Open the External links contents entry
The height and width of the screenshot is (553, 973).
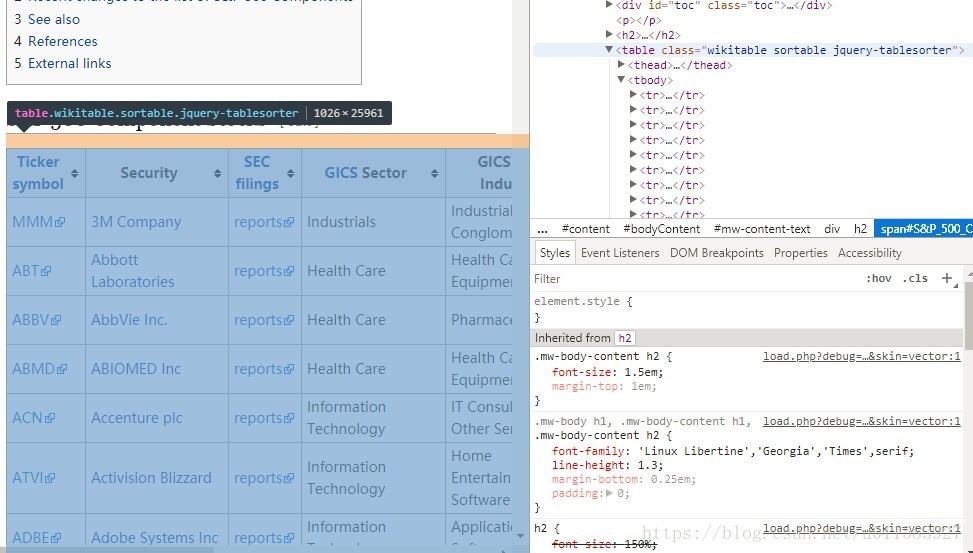click(x=70, y=63)
